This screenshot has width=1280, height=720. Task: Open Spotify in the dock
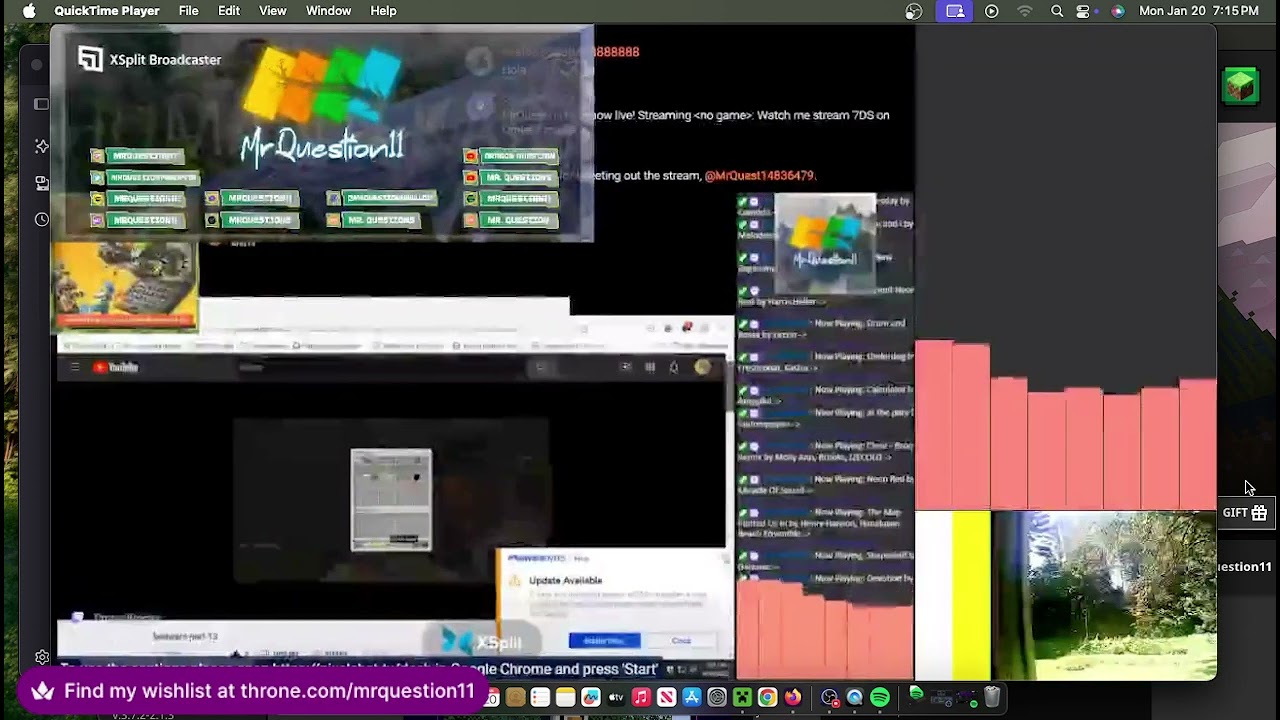[x=880, y=697]
